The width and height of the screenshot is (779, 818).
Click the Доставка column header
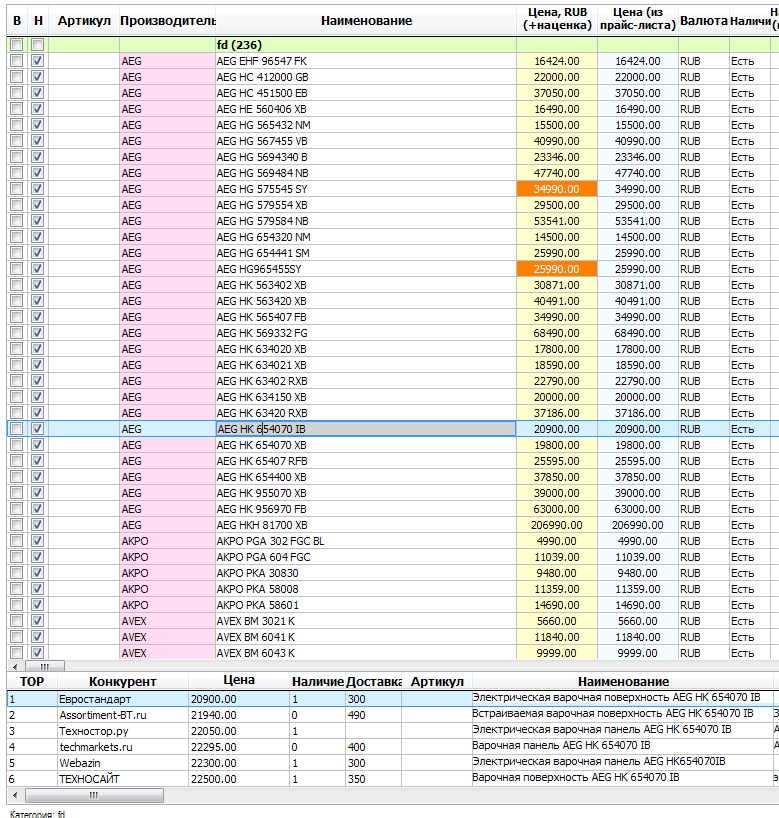374,681
